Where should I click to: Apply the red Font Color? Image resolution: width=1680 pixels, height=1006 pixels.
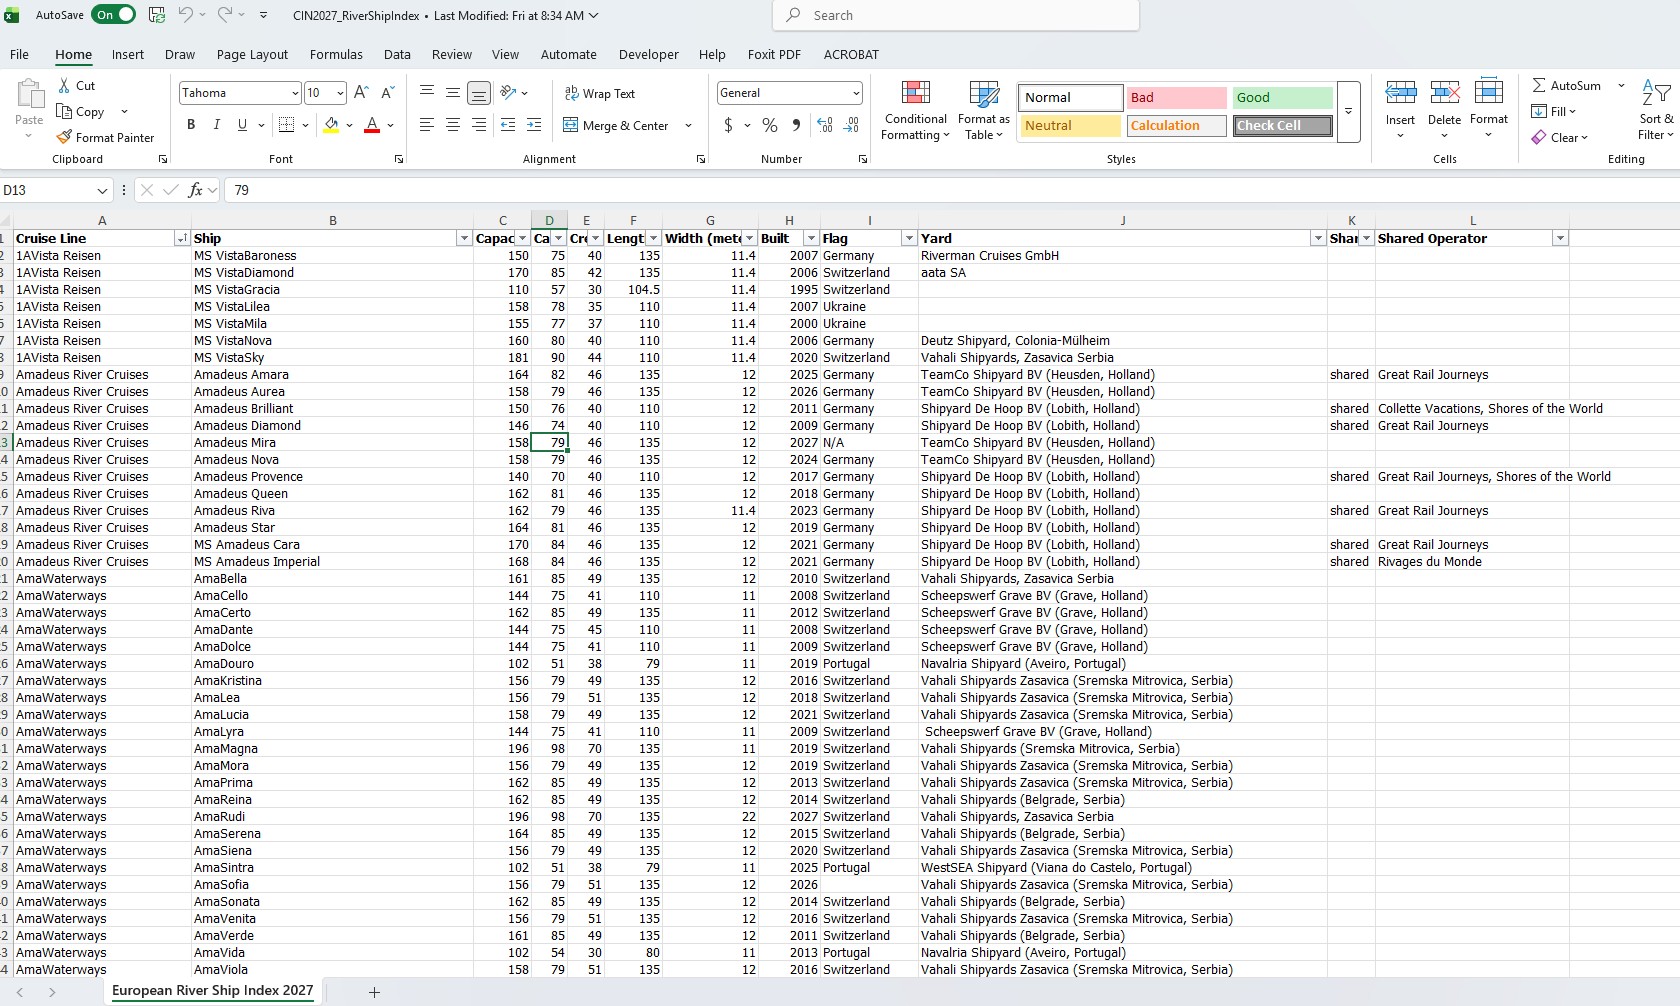pyautogui.click(x=372, y=125)
